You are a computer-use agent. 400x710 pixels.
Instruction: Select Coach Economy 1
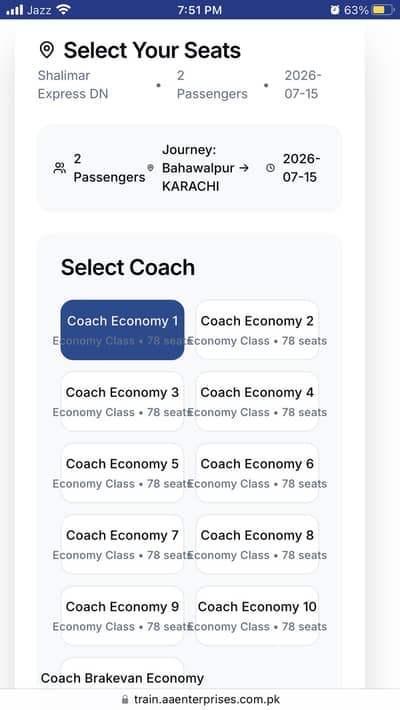pyautogui.click(x=122, y=330)
